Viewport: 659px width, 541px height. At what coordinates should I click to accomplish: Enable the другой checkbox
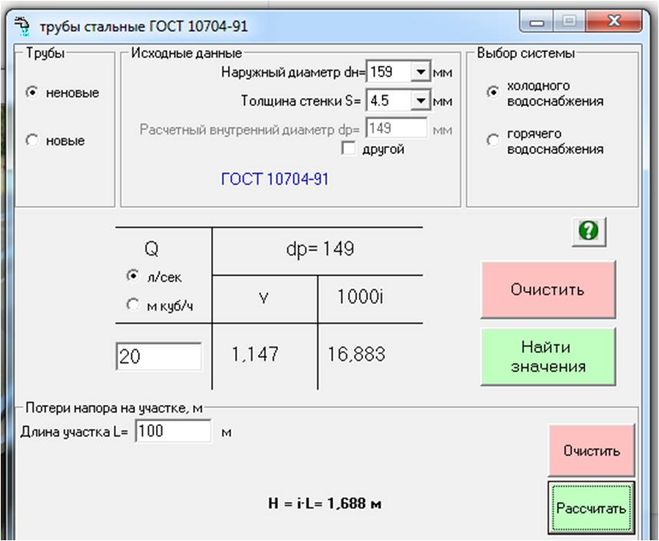[349, 149]
